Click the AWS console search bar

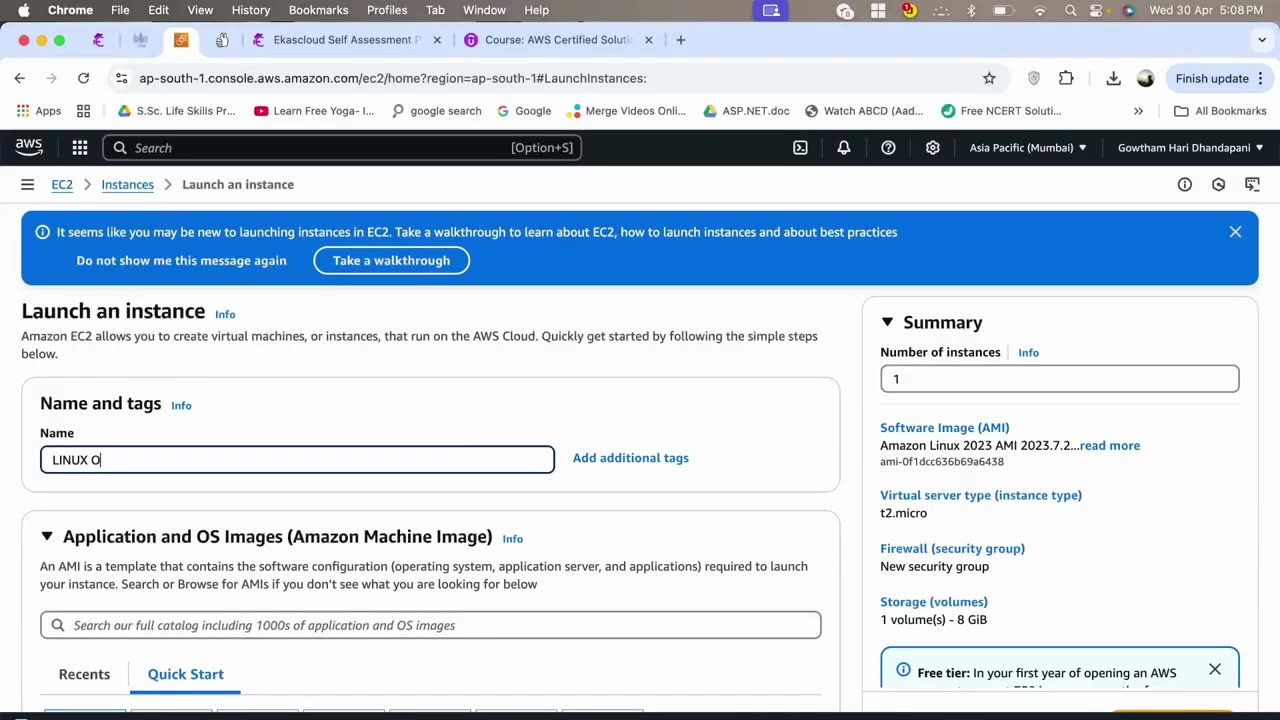click(x=342, y=148)
